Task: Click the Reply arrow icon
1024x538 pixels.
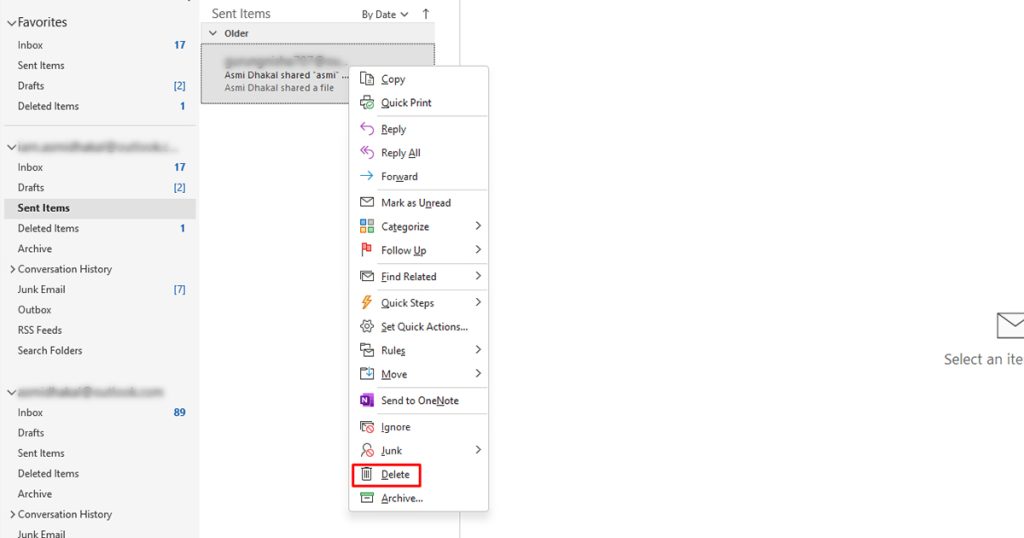Action: (x=367, y=129)
